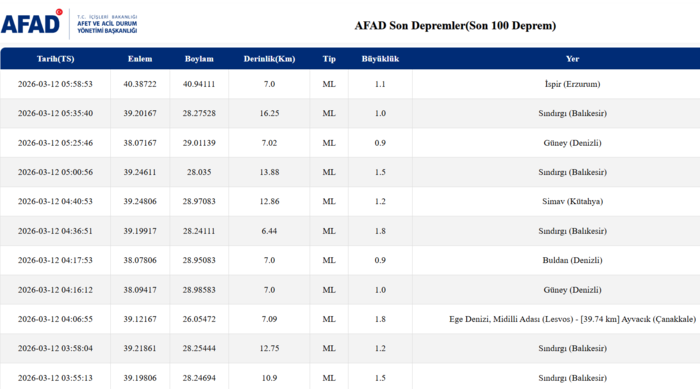
Task: Select date cell 2026-03-12 04:40:53
Action: point(55,201)
